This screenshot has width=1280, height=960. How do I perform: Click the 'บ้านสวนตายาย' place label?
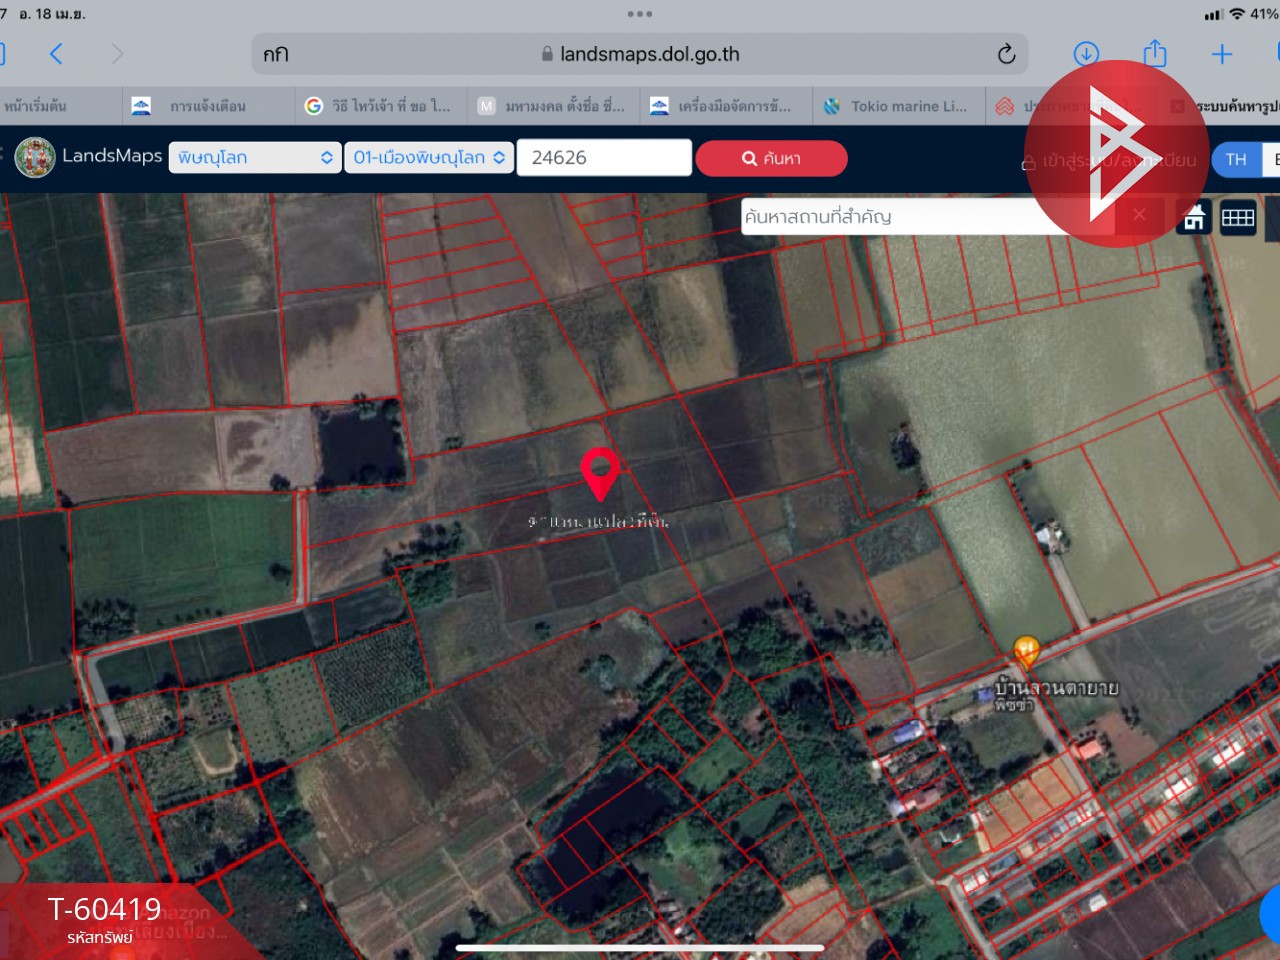tap(1056, 688)
